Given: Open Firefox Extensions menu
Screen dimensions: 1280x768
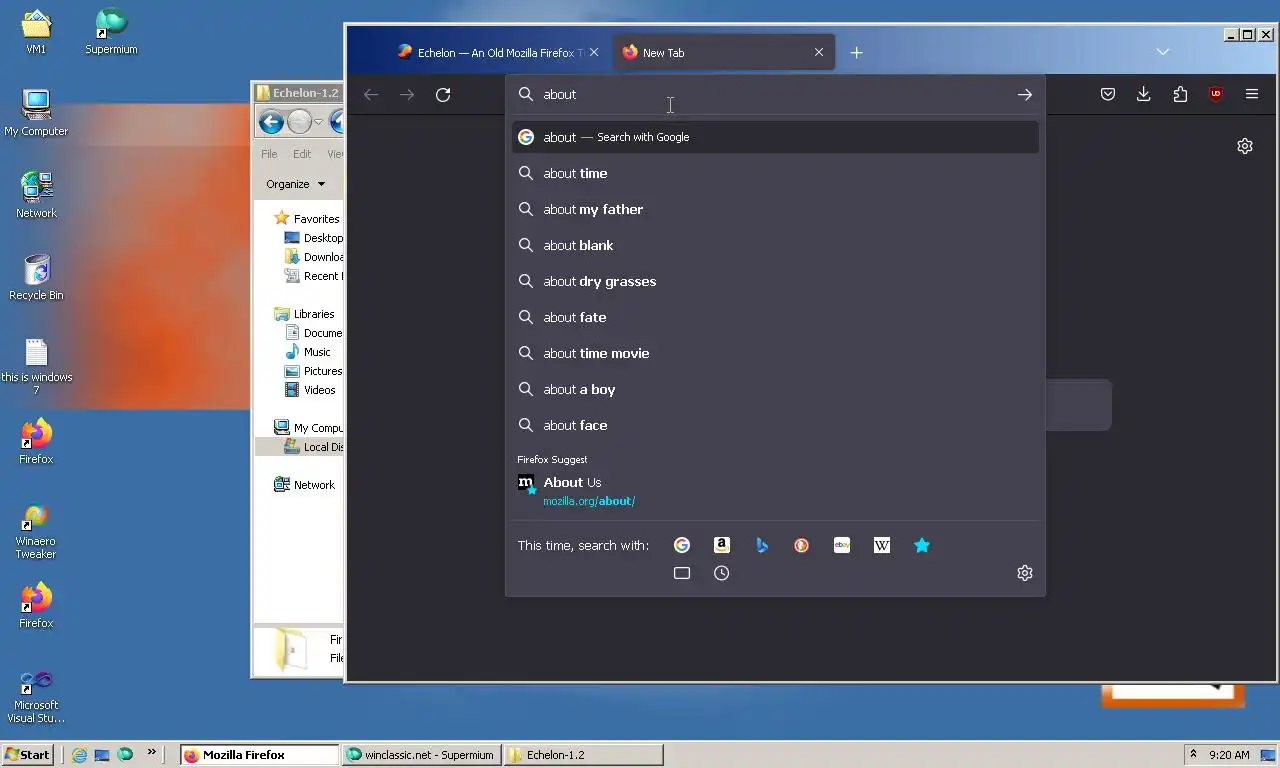Looking at the screenshot, I should click(1180, 94).
